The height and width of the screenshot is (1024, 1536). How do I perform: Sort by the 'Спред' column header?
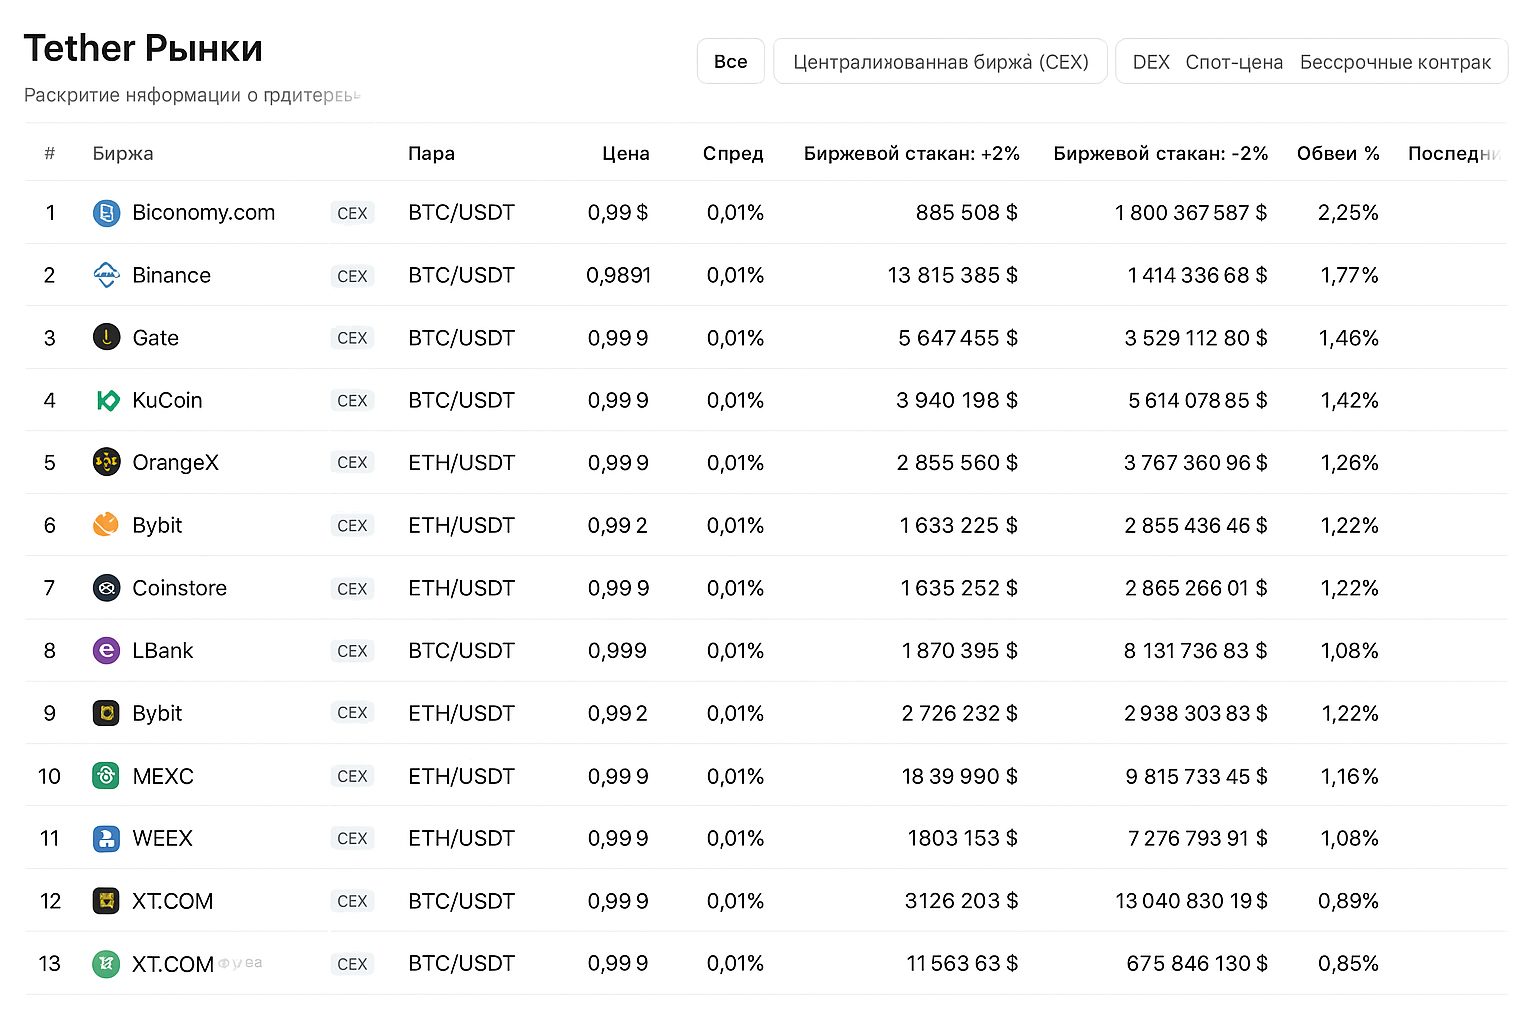tap(732, 154)
